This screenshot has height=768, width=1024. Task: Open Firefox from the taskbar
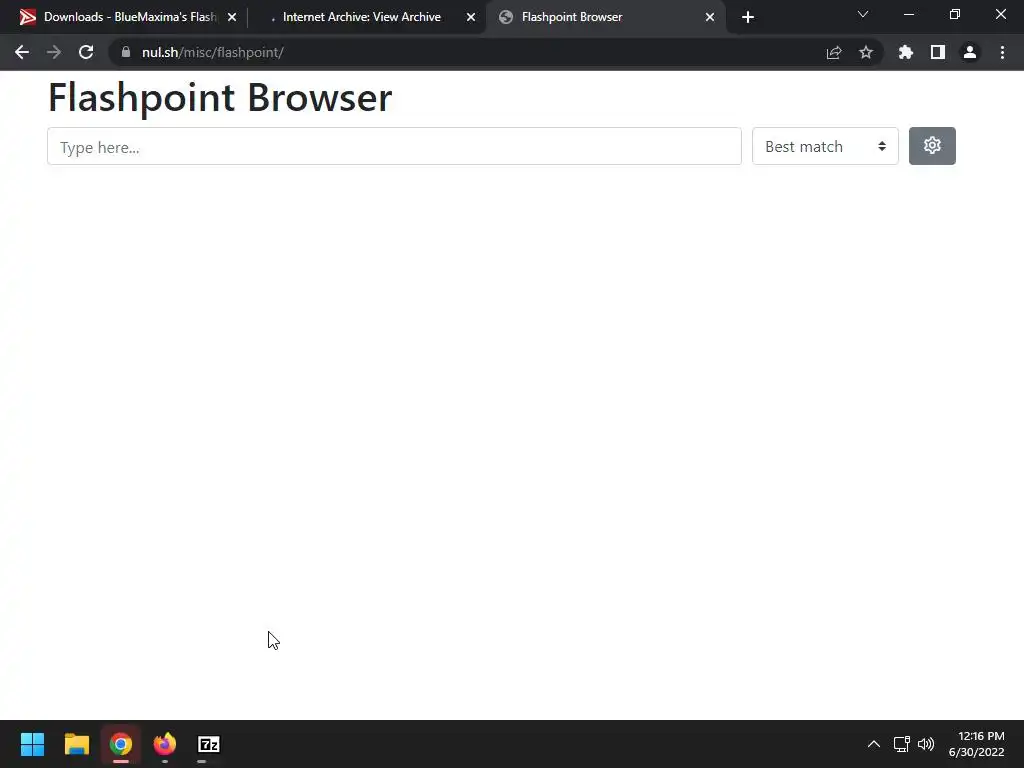(165, 744)
